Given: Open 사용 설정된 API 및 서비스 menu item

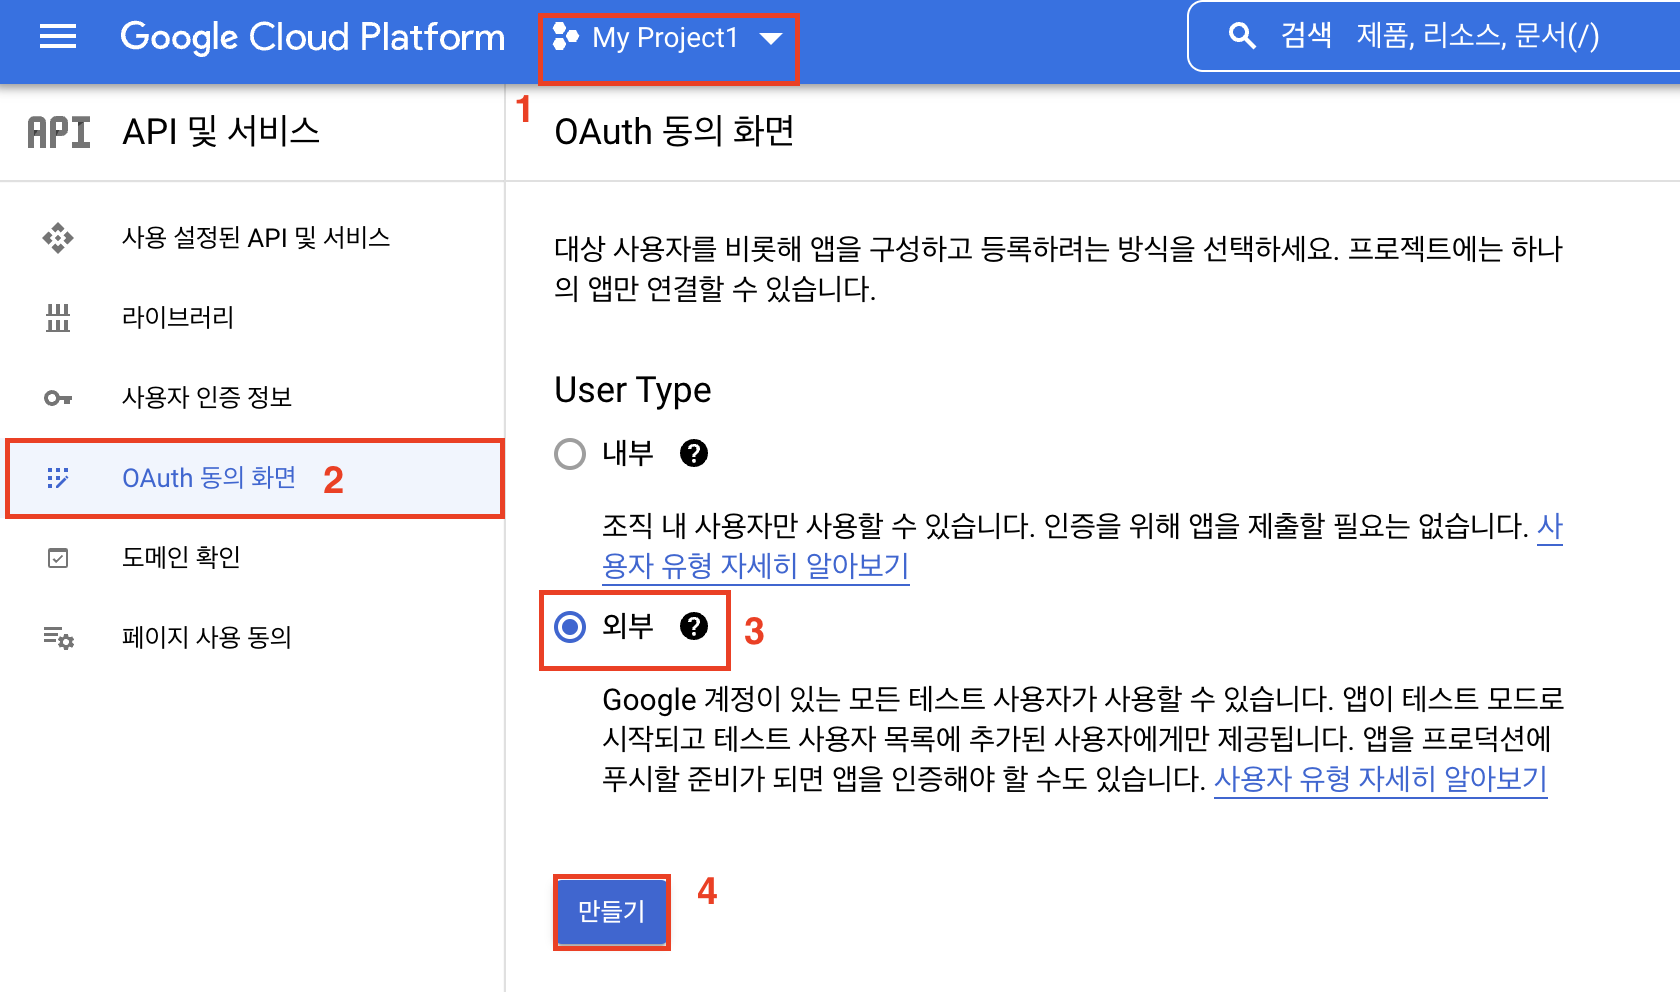Looking at the screenshot, I should click(x=252, y=238).
